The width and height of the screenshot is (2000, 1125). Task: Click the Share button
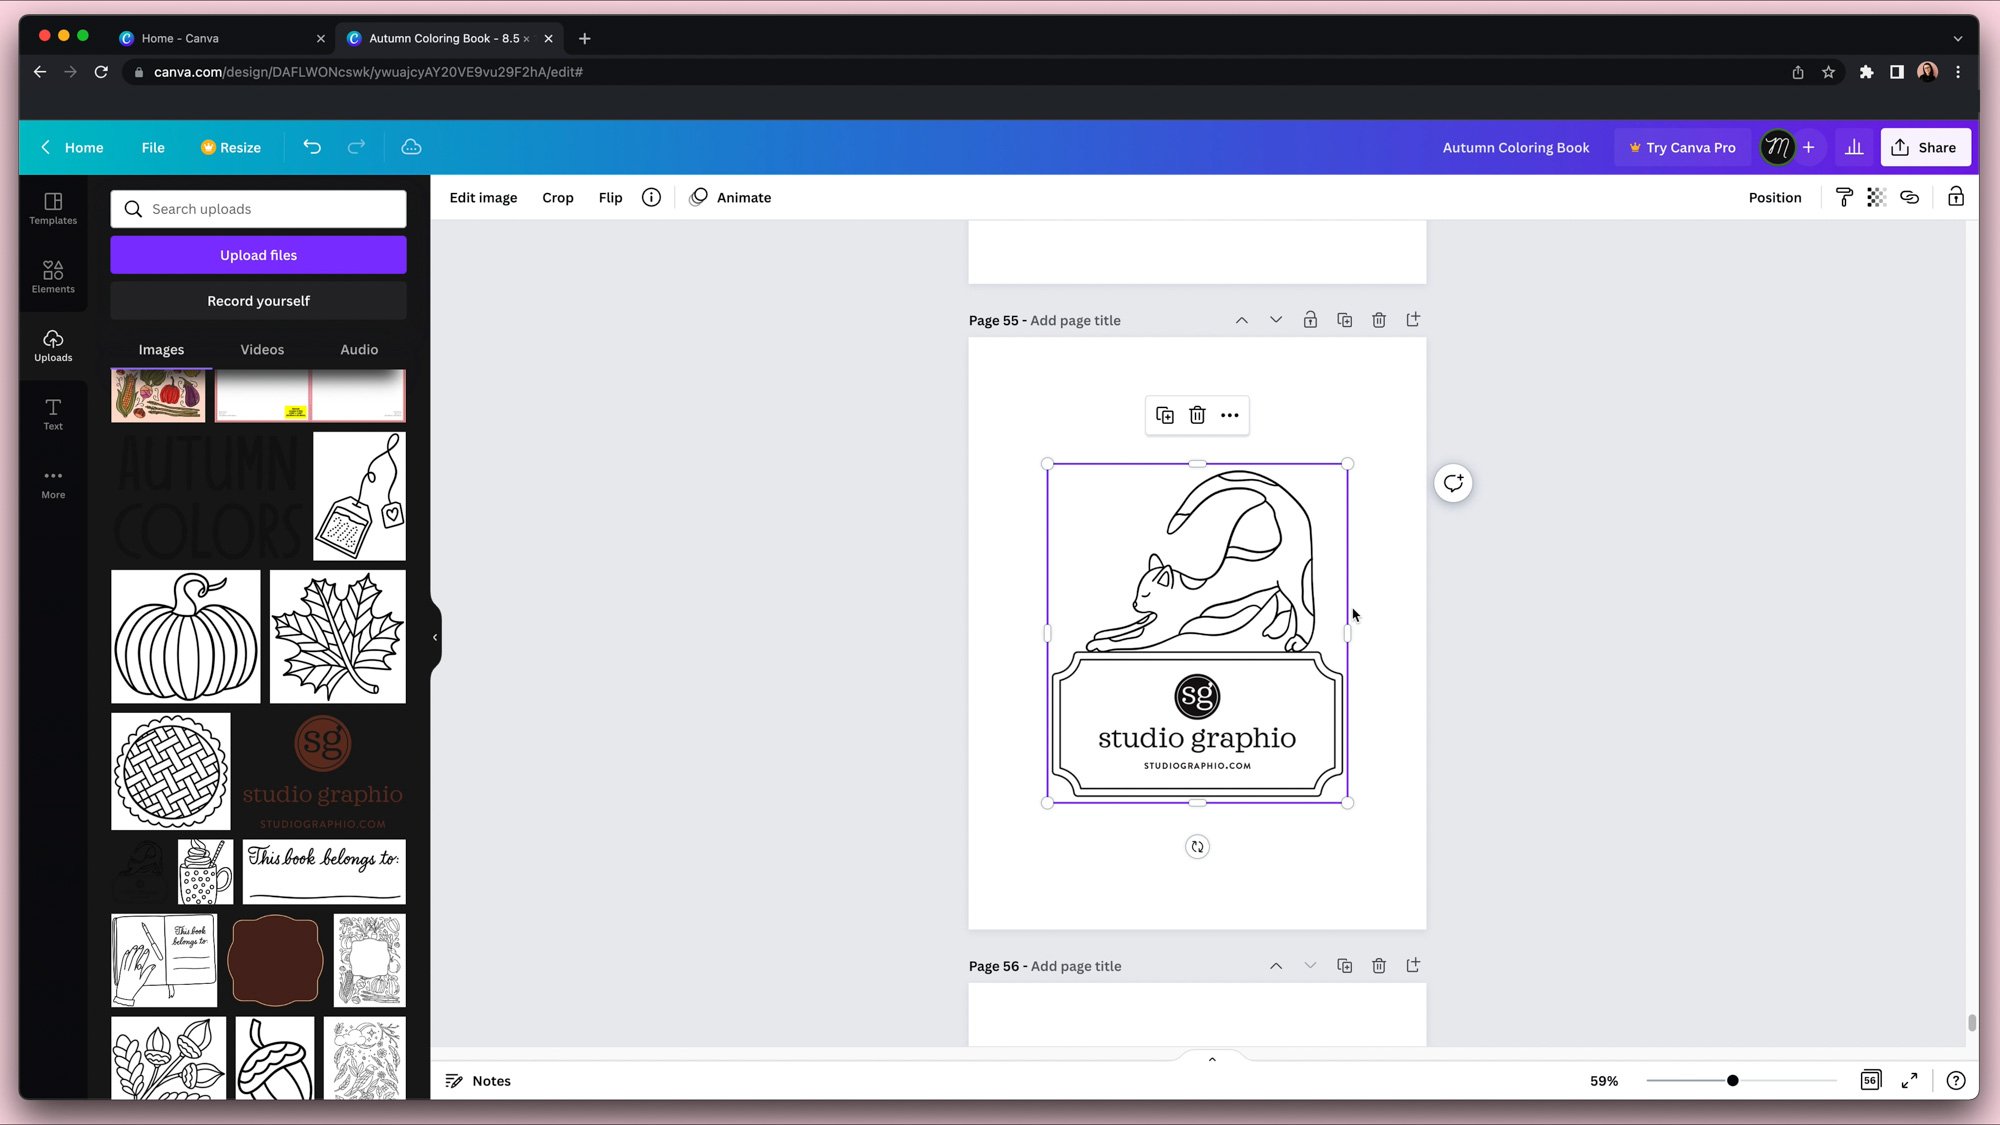click(x=1924, y=147)
